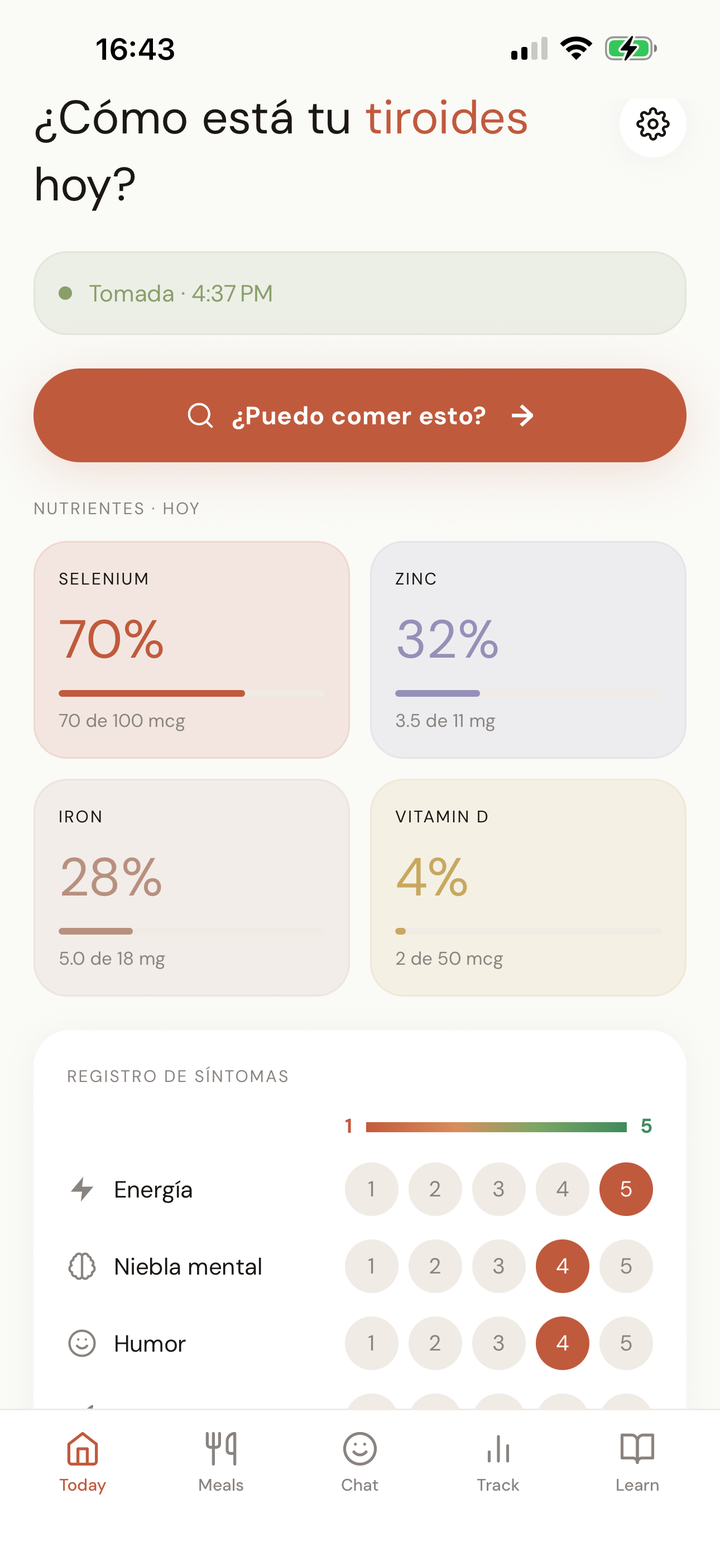Set Energía rating to 3

498,1189
